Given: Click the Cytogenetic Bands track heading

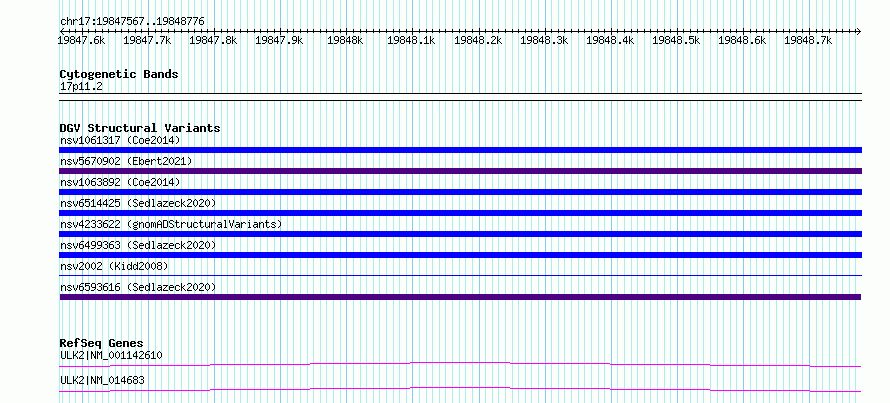Looking at the screenshot, I should (119, 74).
